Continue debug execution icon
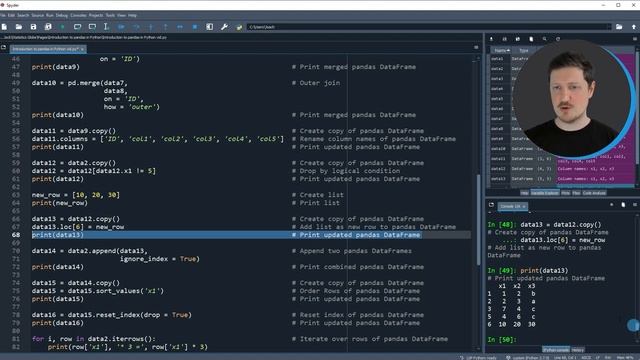This screenshot has width=640, height=360. (x=180, y=27)
